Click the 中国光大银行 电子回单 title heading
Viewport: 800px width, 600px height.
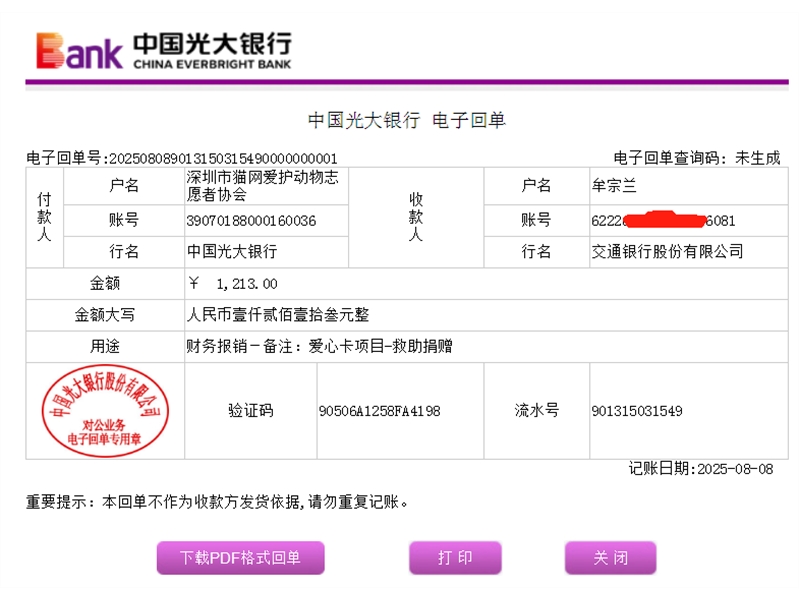point(407,120)
